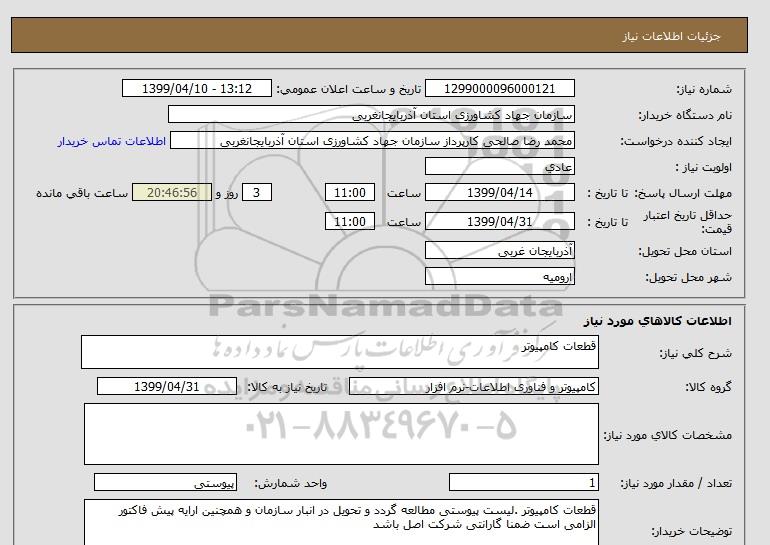Viewport: 770px width, 545px height.
Task: Click the section heading اطلاعات کالاهای مورد نیاز
Action: [658, 321]
